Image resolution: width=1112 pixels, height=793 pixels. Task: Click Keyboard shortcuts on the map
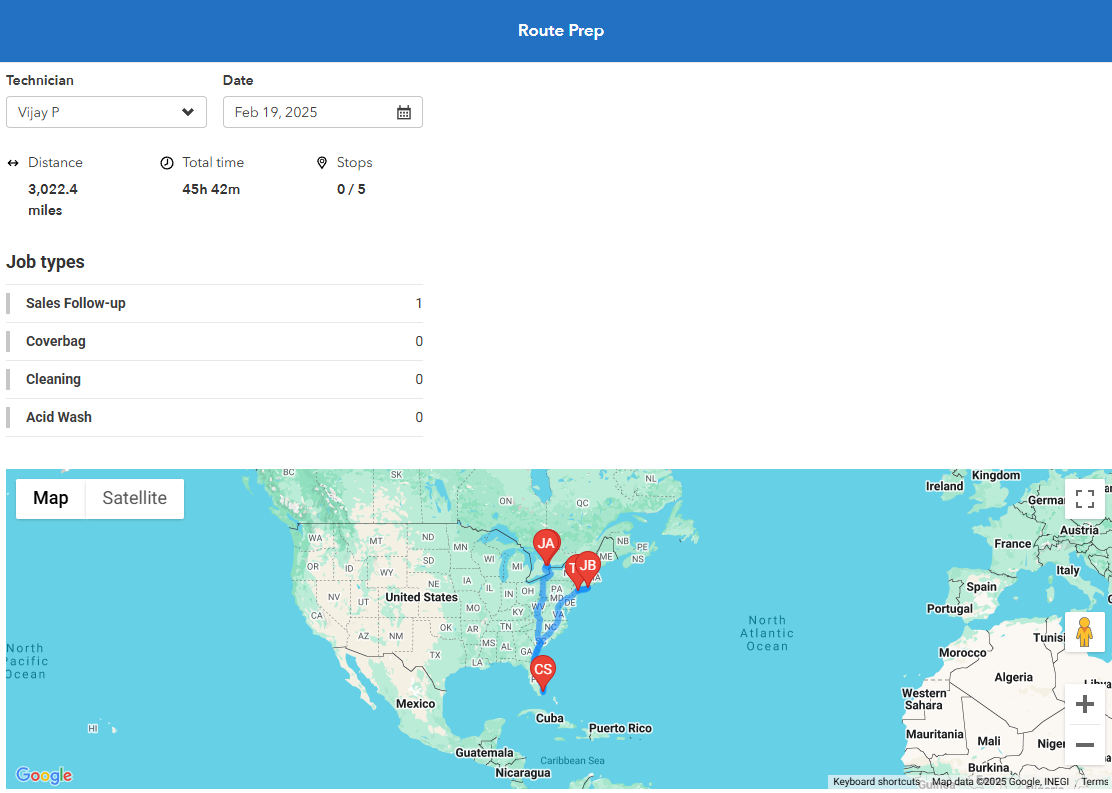click(x=876, y=782)
